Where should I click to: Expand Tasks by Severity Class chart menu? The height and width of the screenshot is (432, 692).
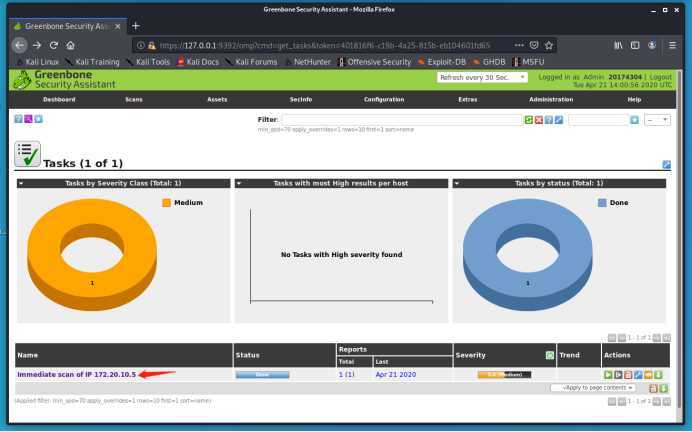21,183
